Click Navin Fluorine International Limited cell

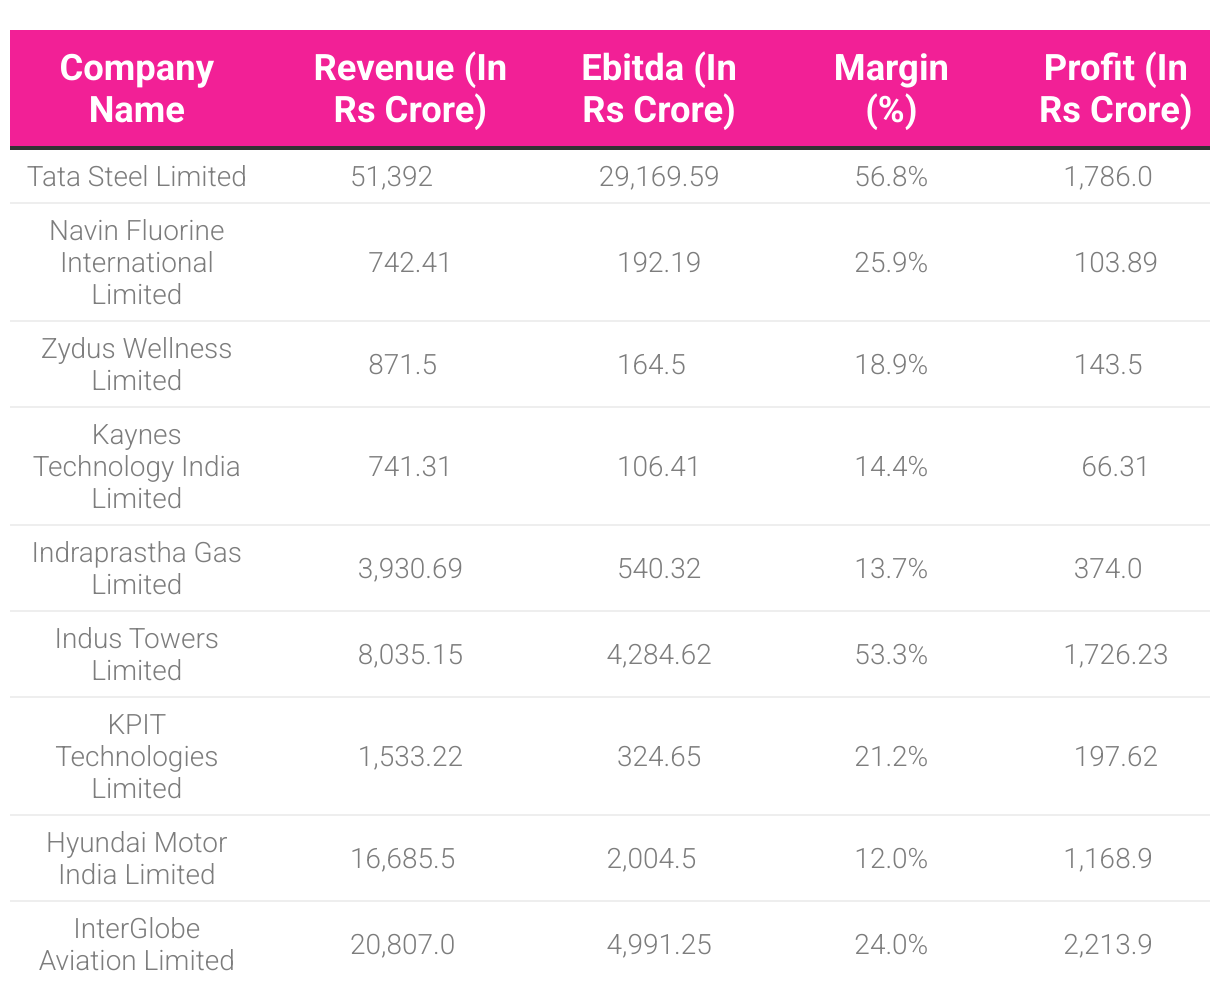[137, 262]
